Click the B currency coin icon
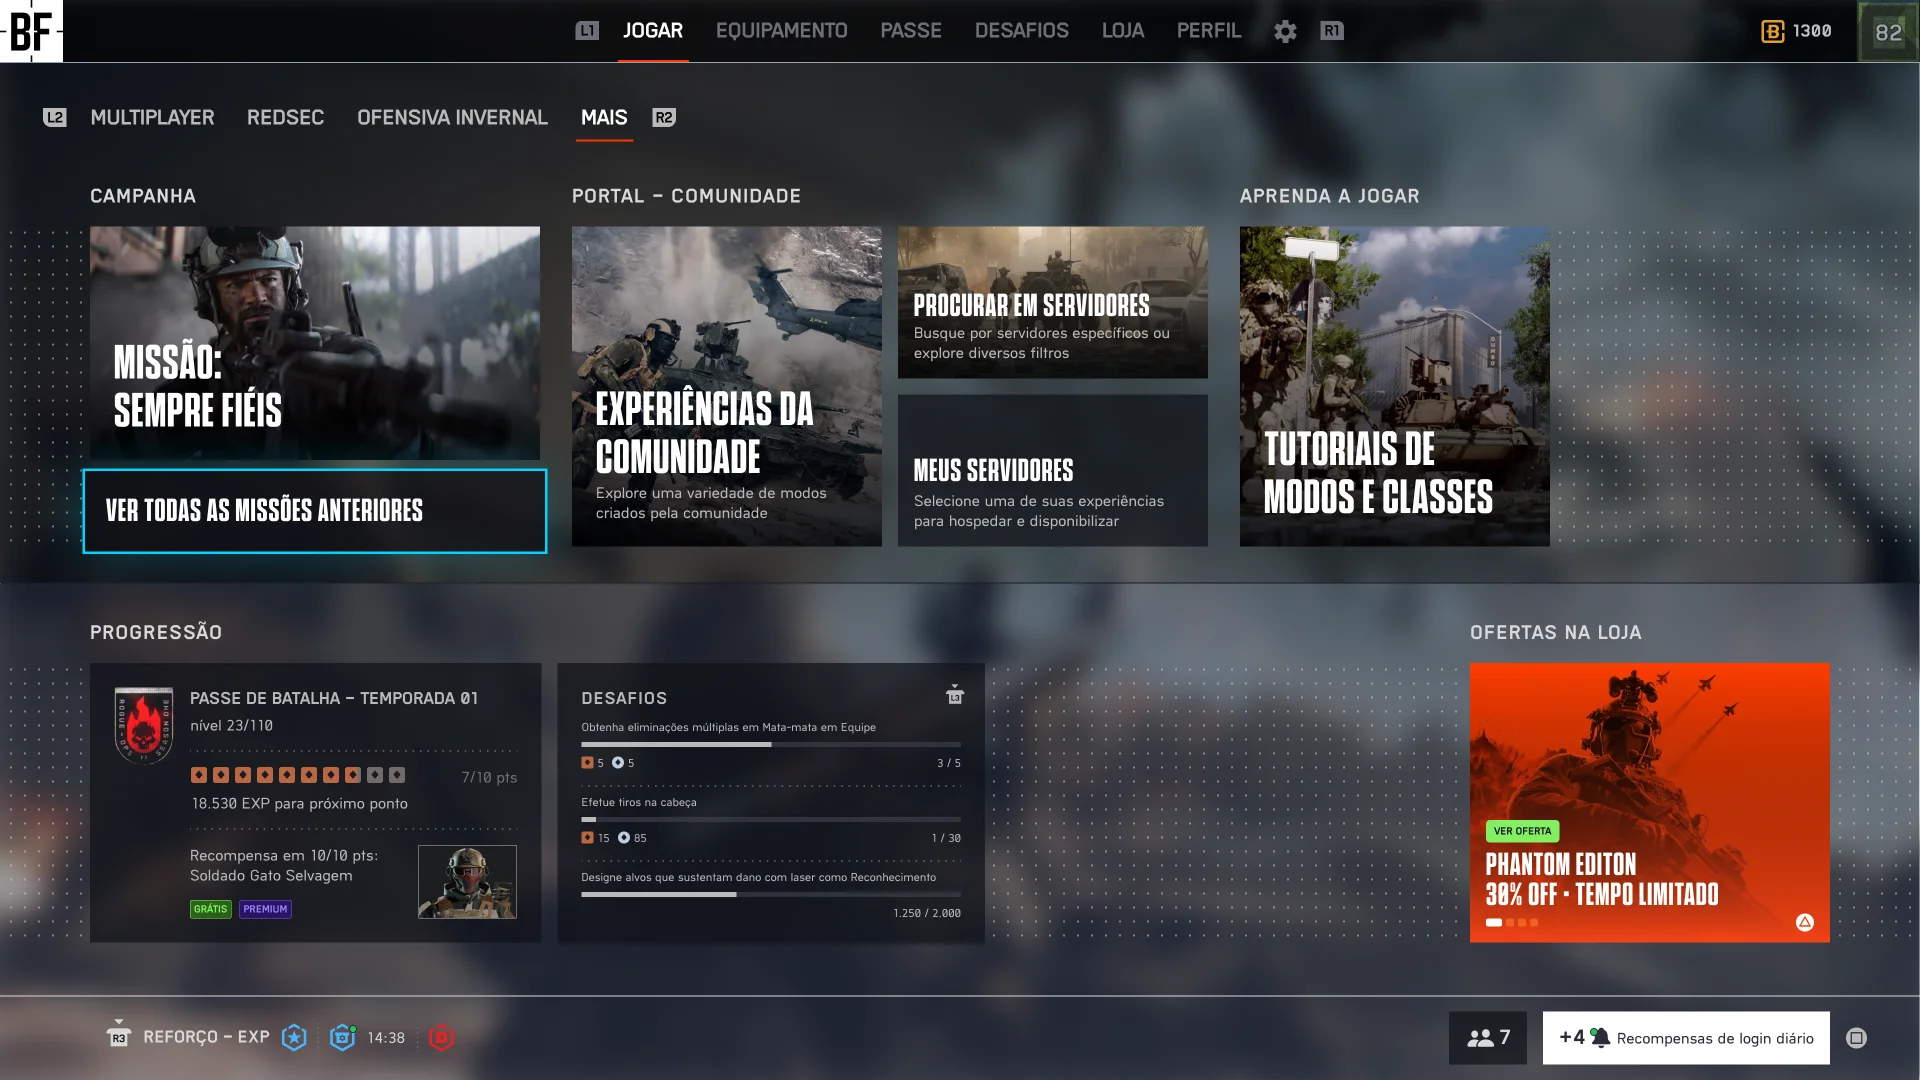 pos(1772,31)
